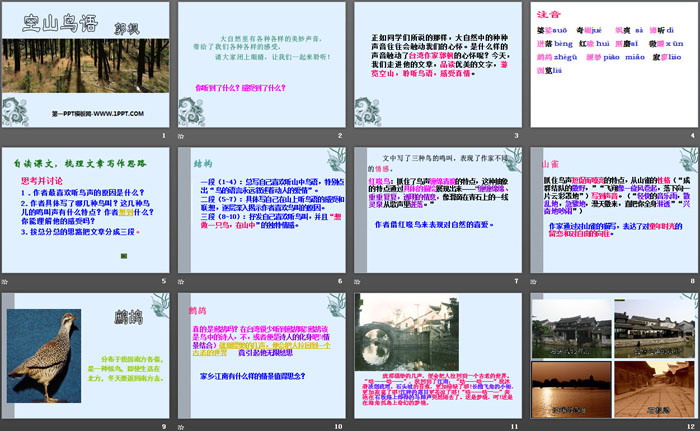
Task: Select slide 9 with partridge bird photo
Action: [x=86, y=356]
